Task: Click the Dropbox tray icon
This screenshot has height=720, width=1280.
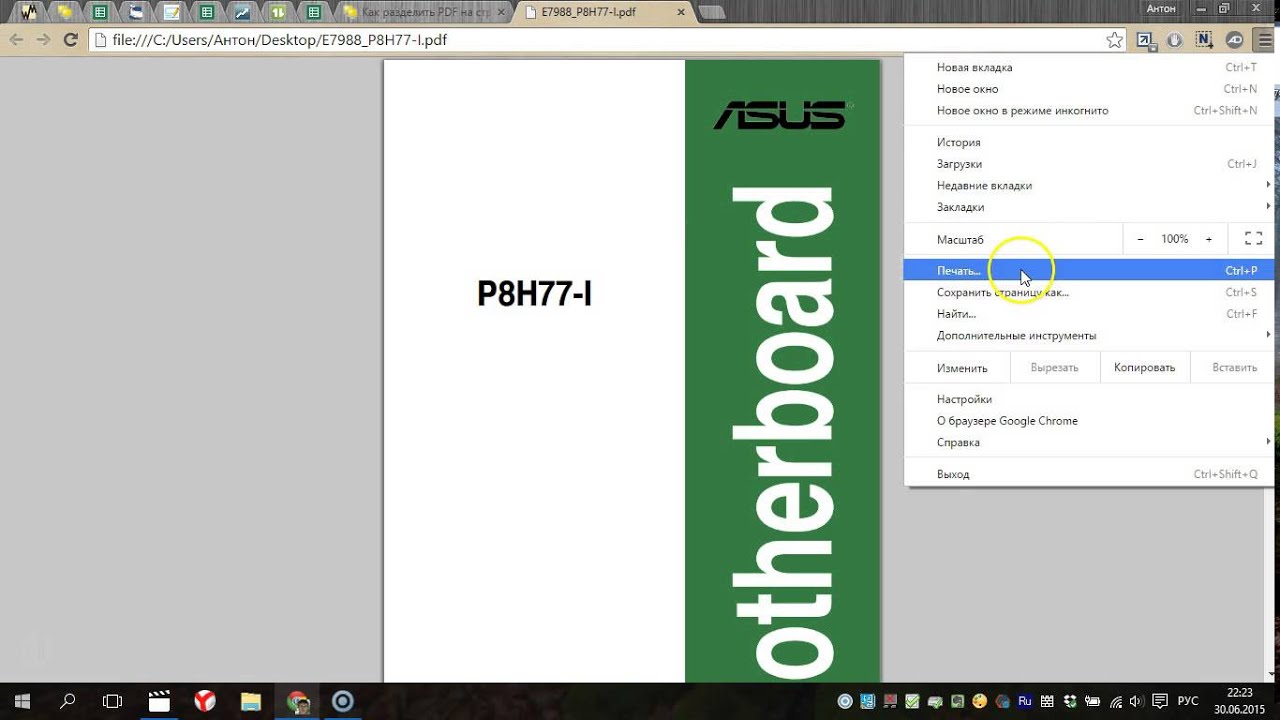Action: click(1071, 701)
